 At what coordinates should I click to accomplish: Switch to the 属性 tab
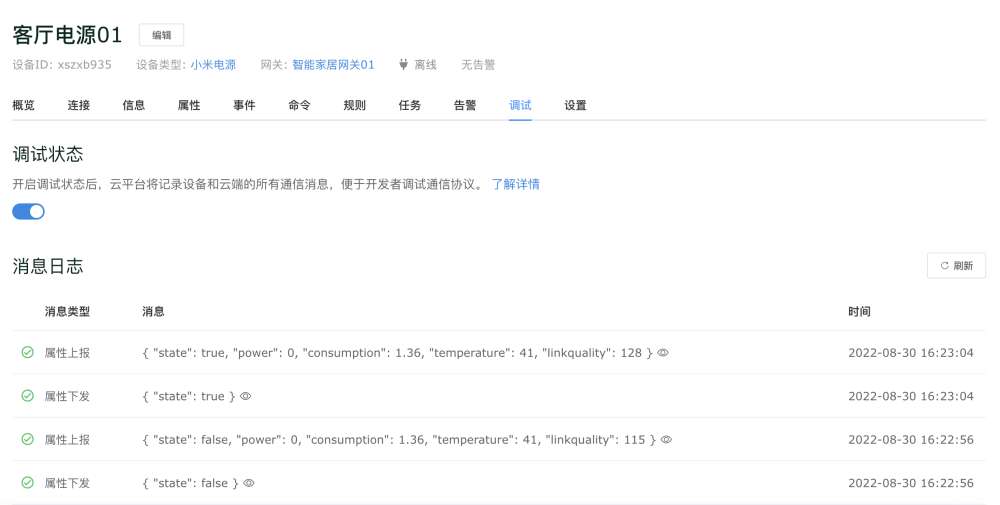tap(189, 105)
